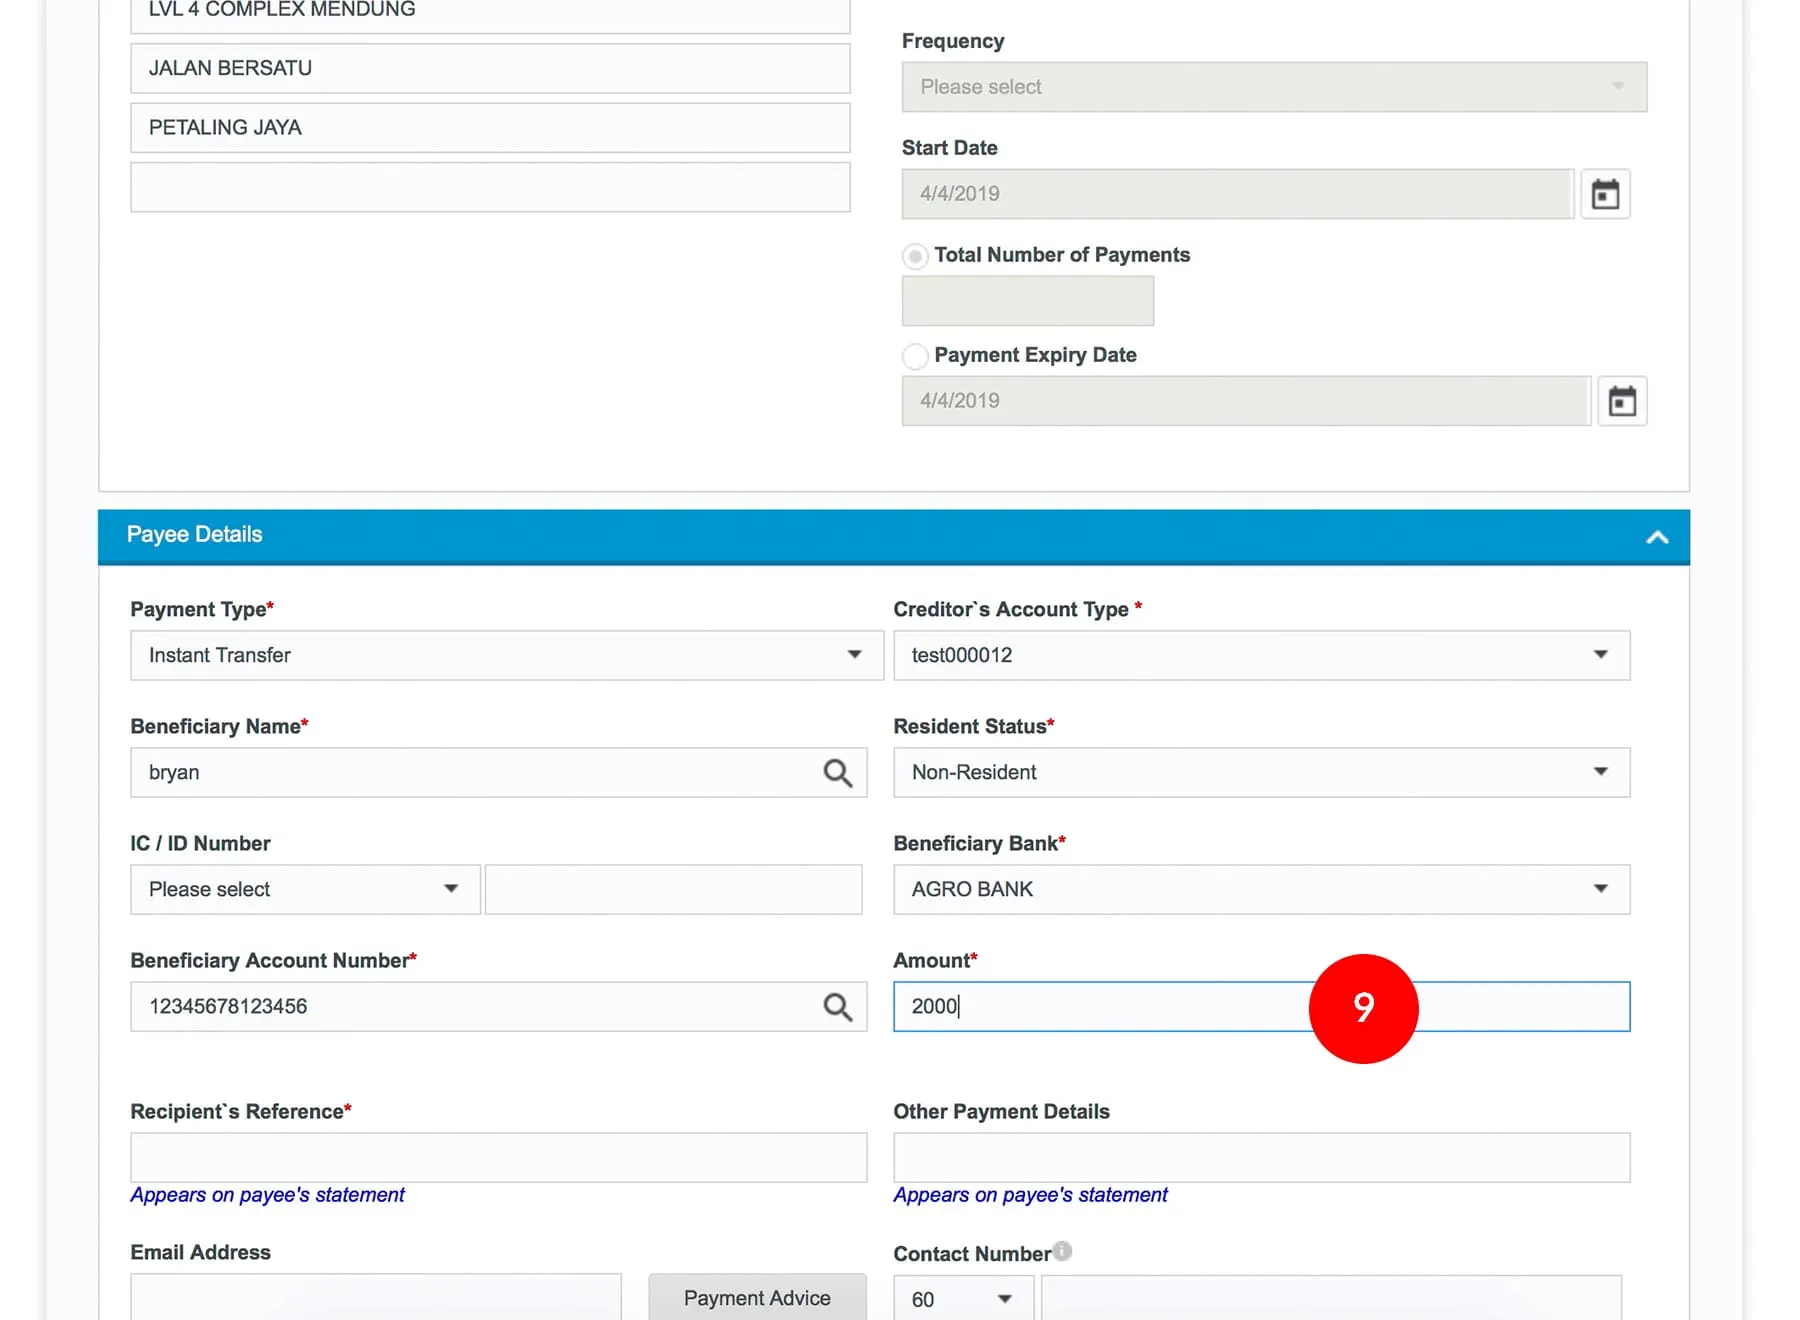1800x1320 pixels.
Task: Click the Payment Advice button
Action: pyautogui.click(x=757, y=1297)
